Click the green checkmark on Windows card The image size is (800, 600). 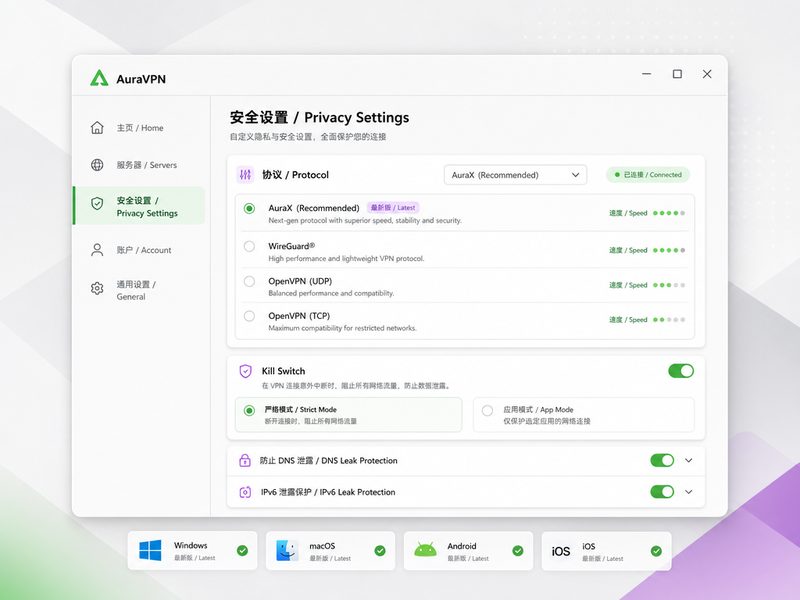[242, 551]
